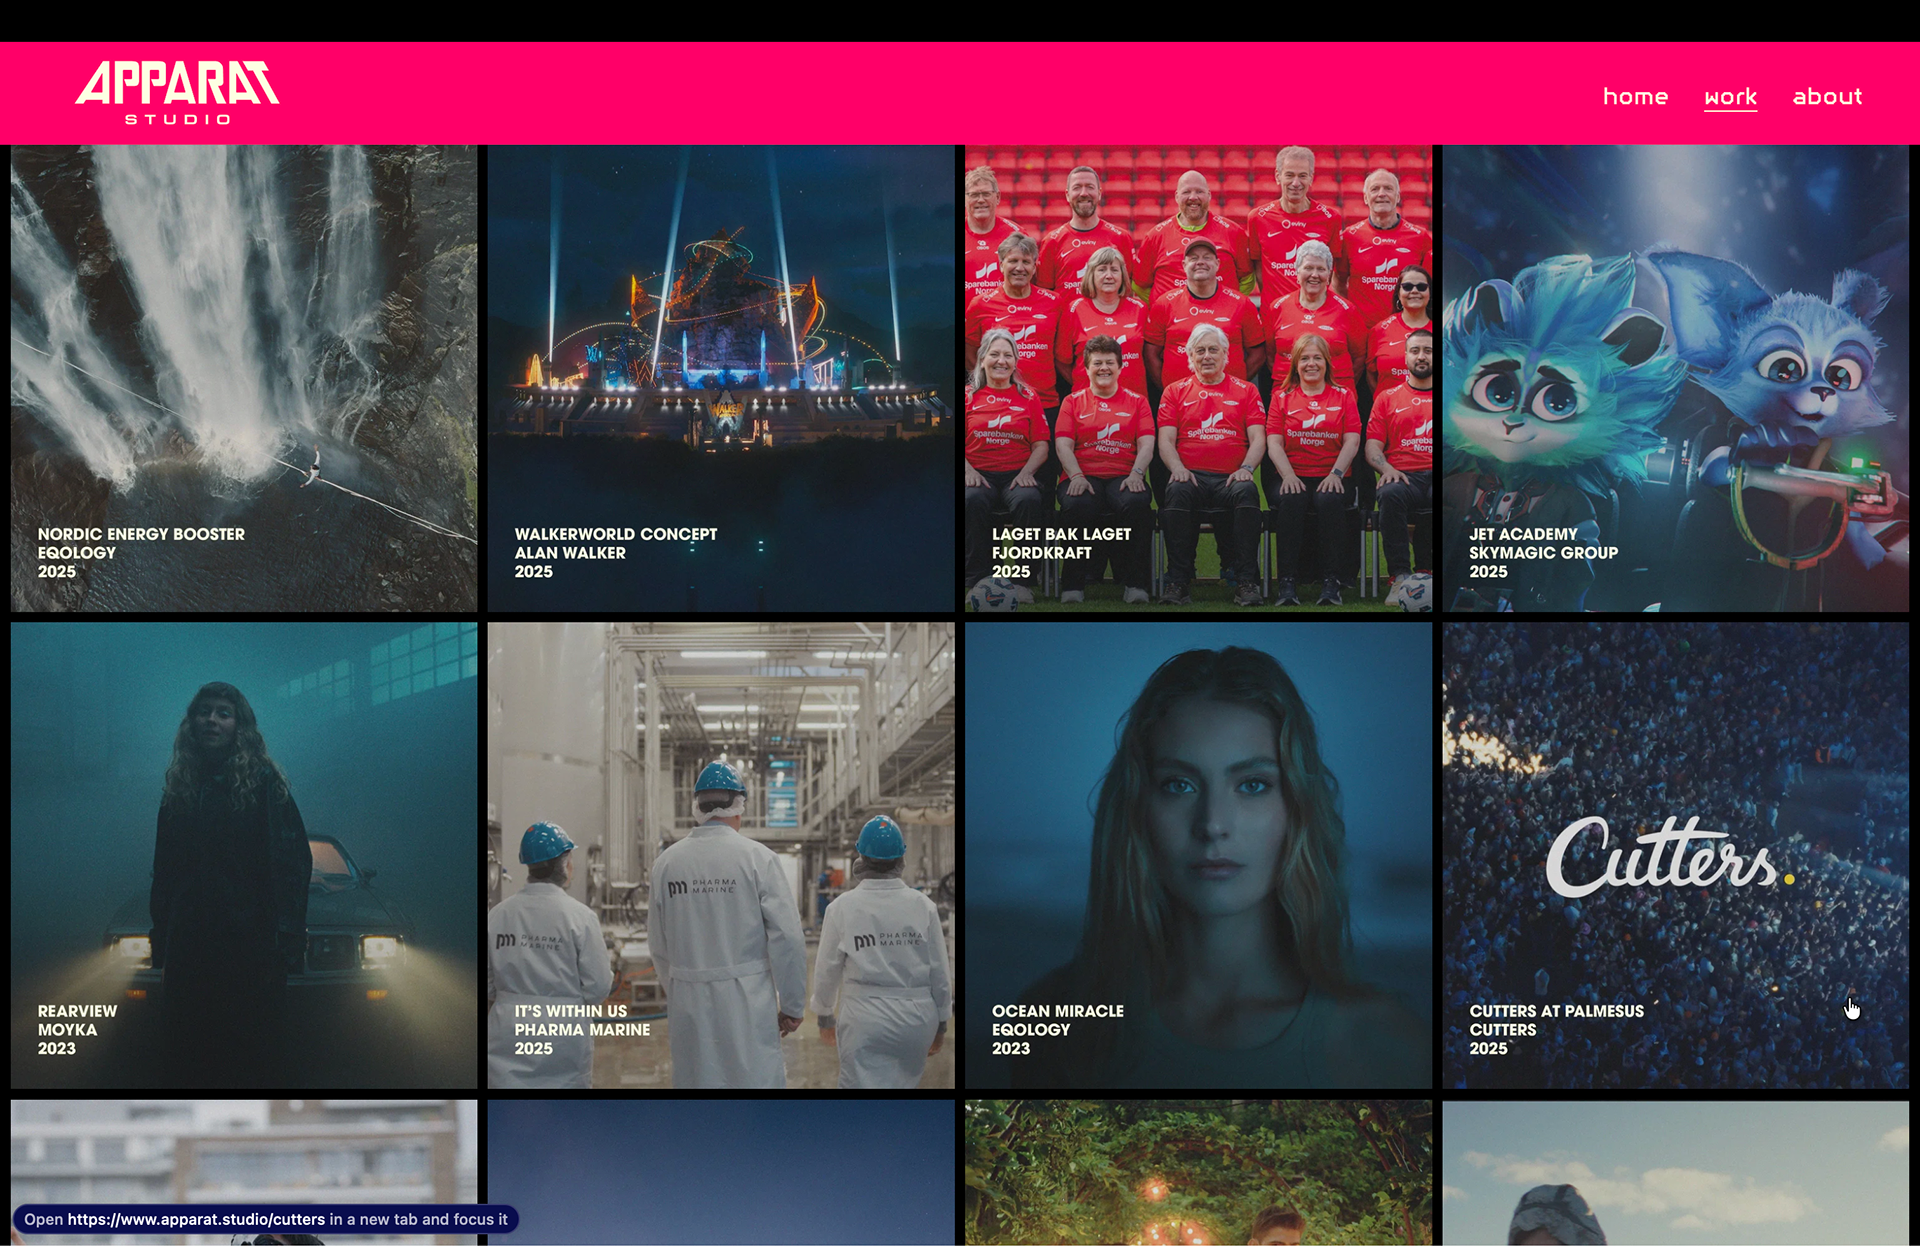
Task: Go to the home page
Action: (x=1635, y=97)
